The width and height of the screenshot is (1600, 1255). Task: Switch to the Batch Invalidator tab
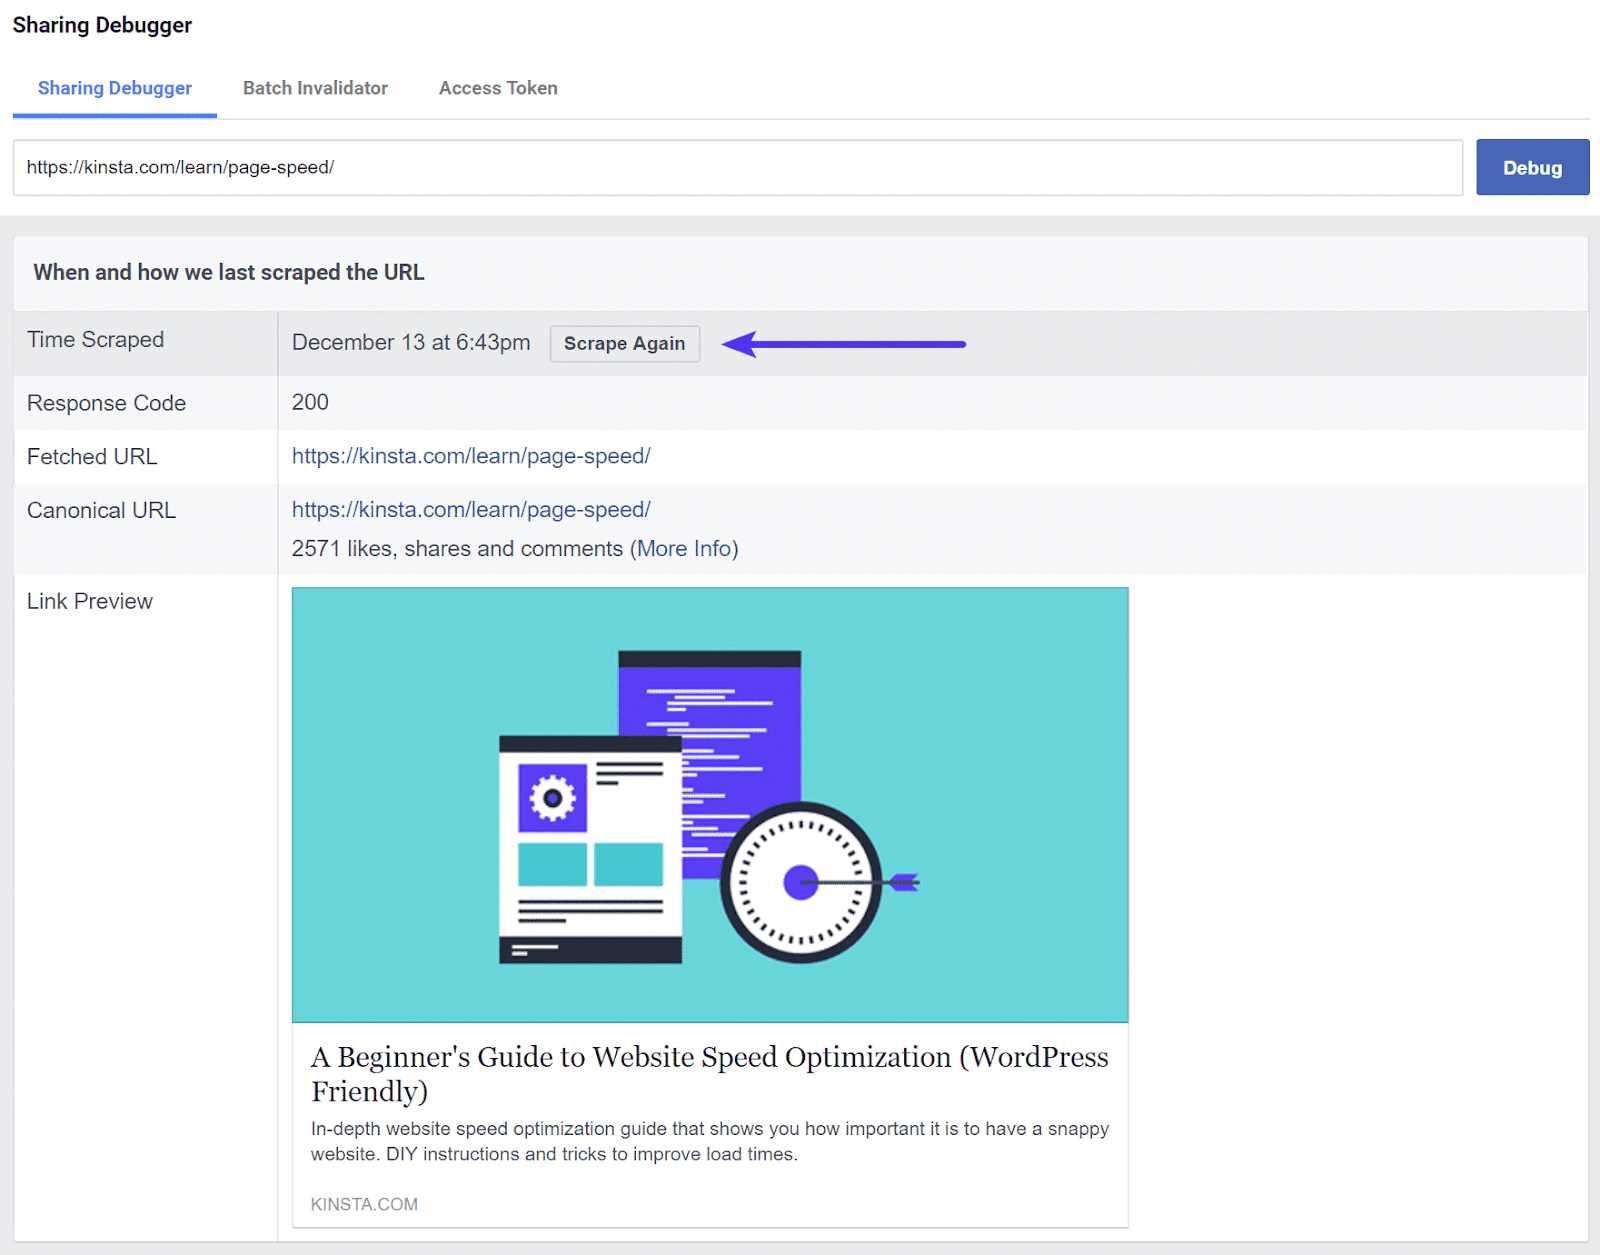click(x=315, y=88)
